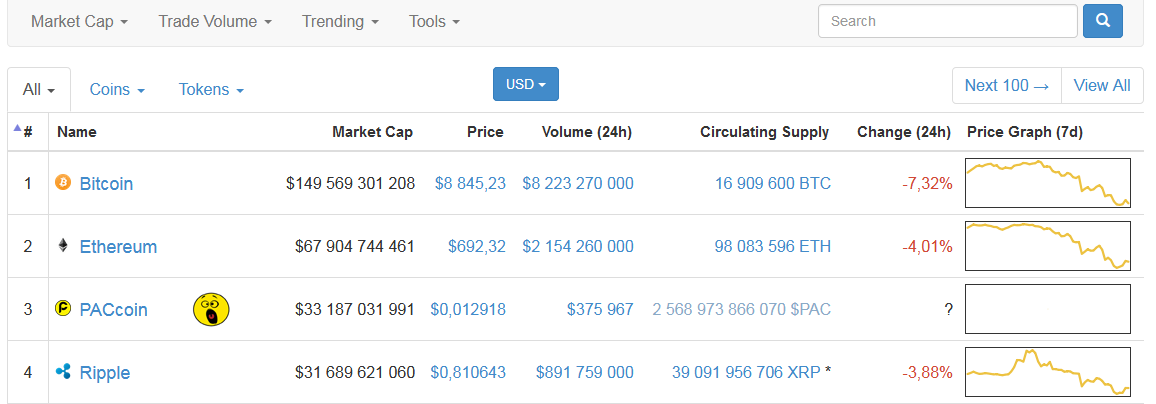This screenshot has height=404, width=1156.
Task: Click Bitcoin volume $8 223 270 000
Action: coord(578,183)
